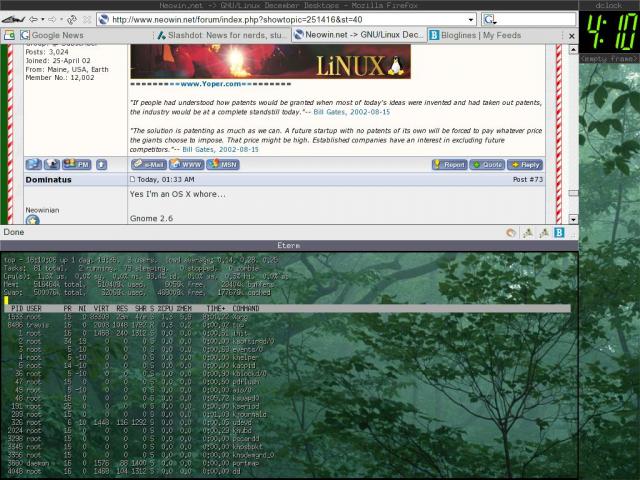Click the VIRT column header in top

pyautogui.click(x=101, y=308)
